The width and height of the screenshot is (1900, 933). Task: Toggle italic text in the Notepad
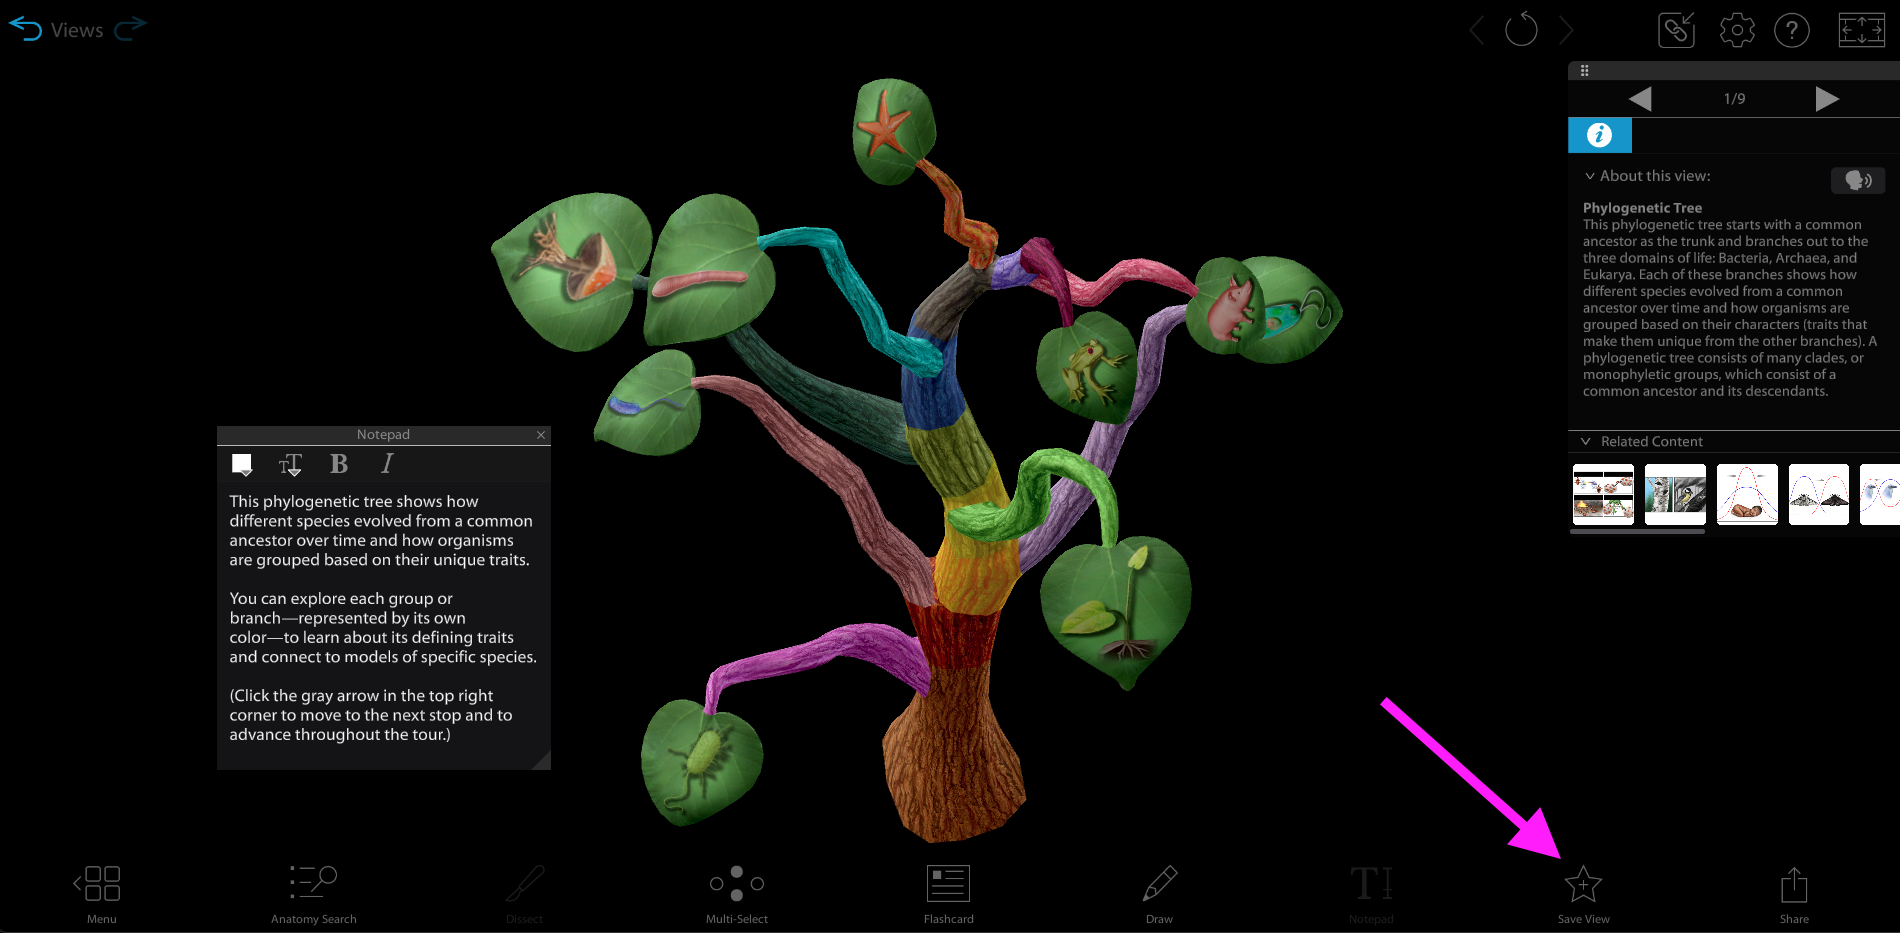click(386, 463)
